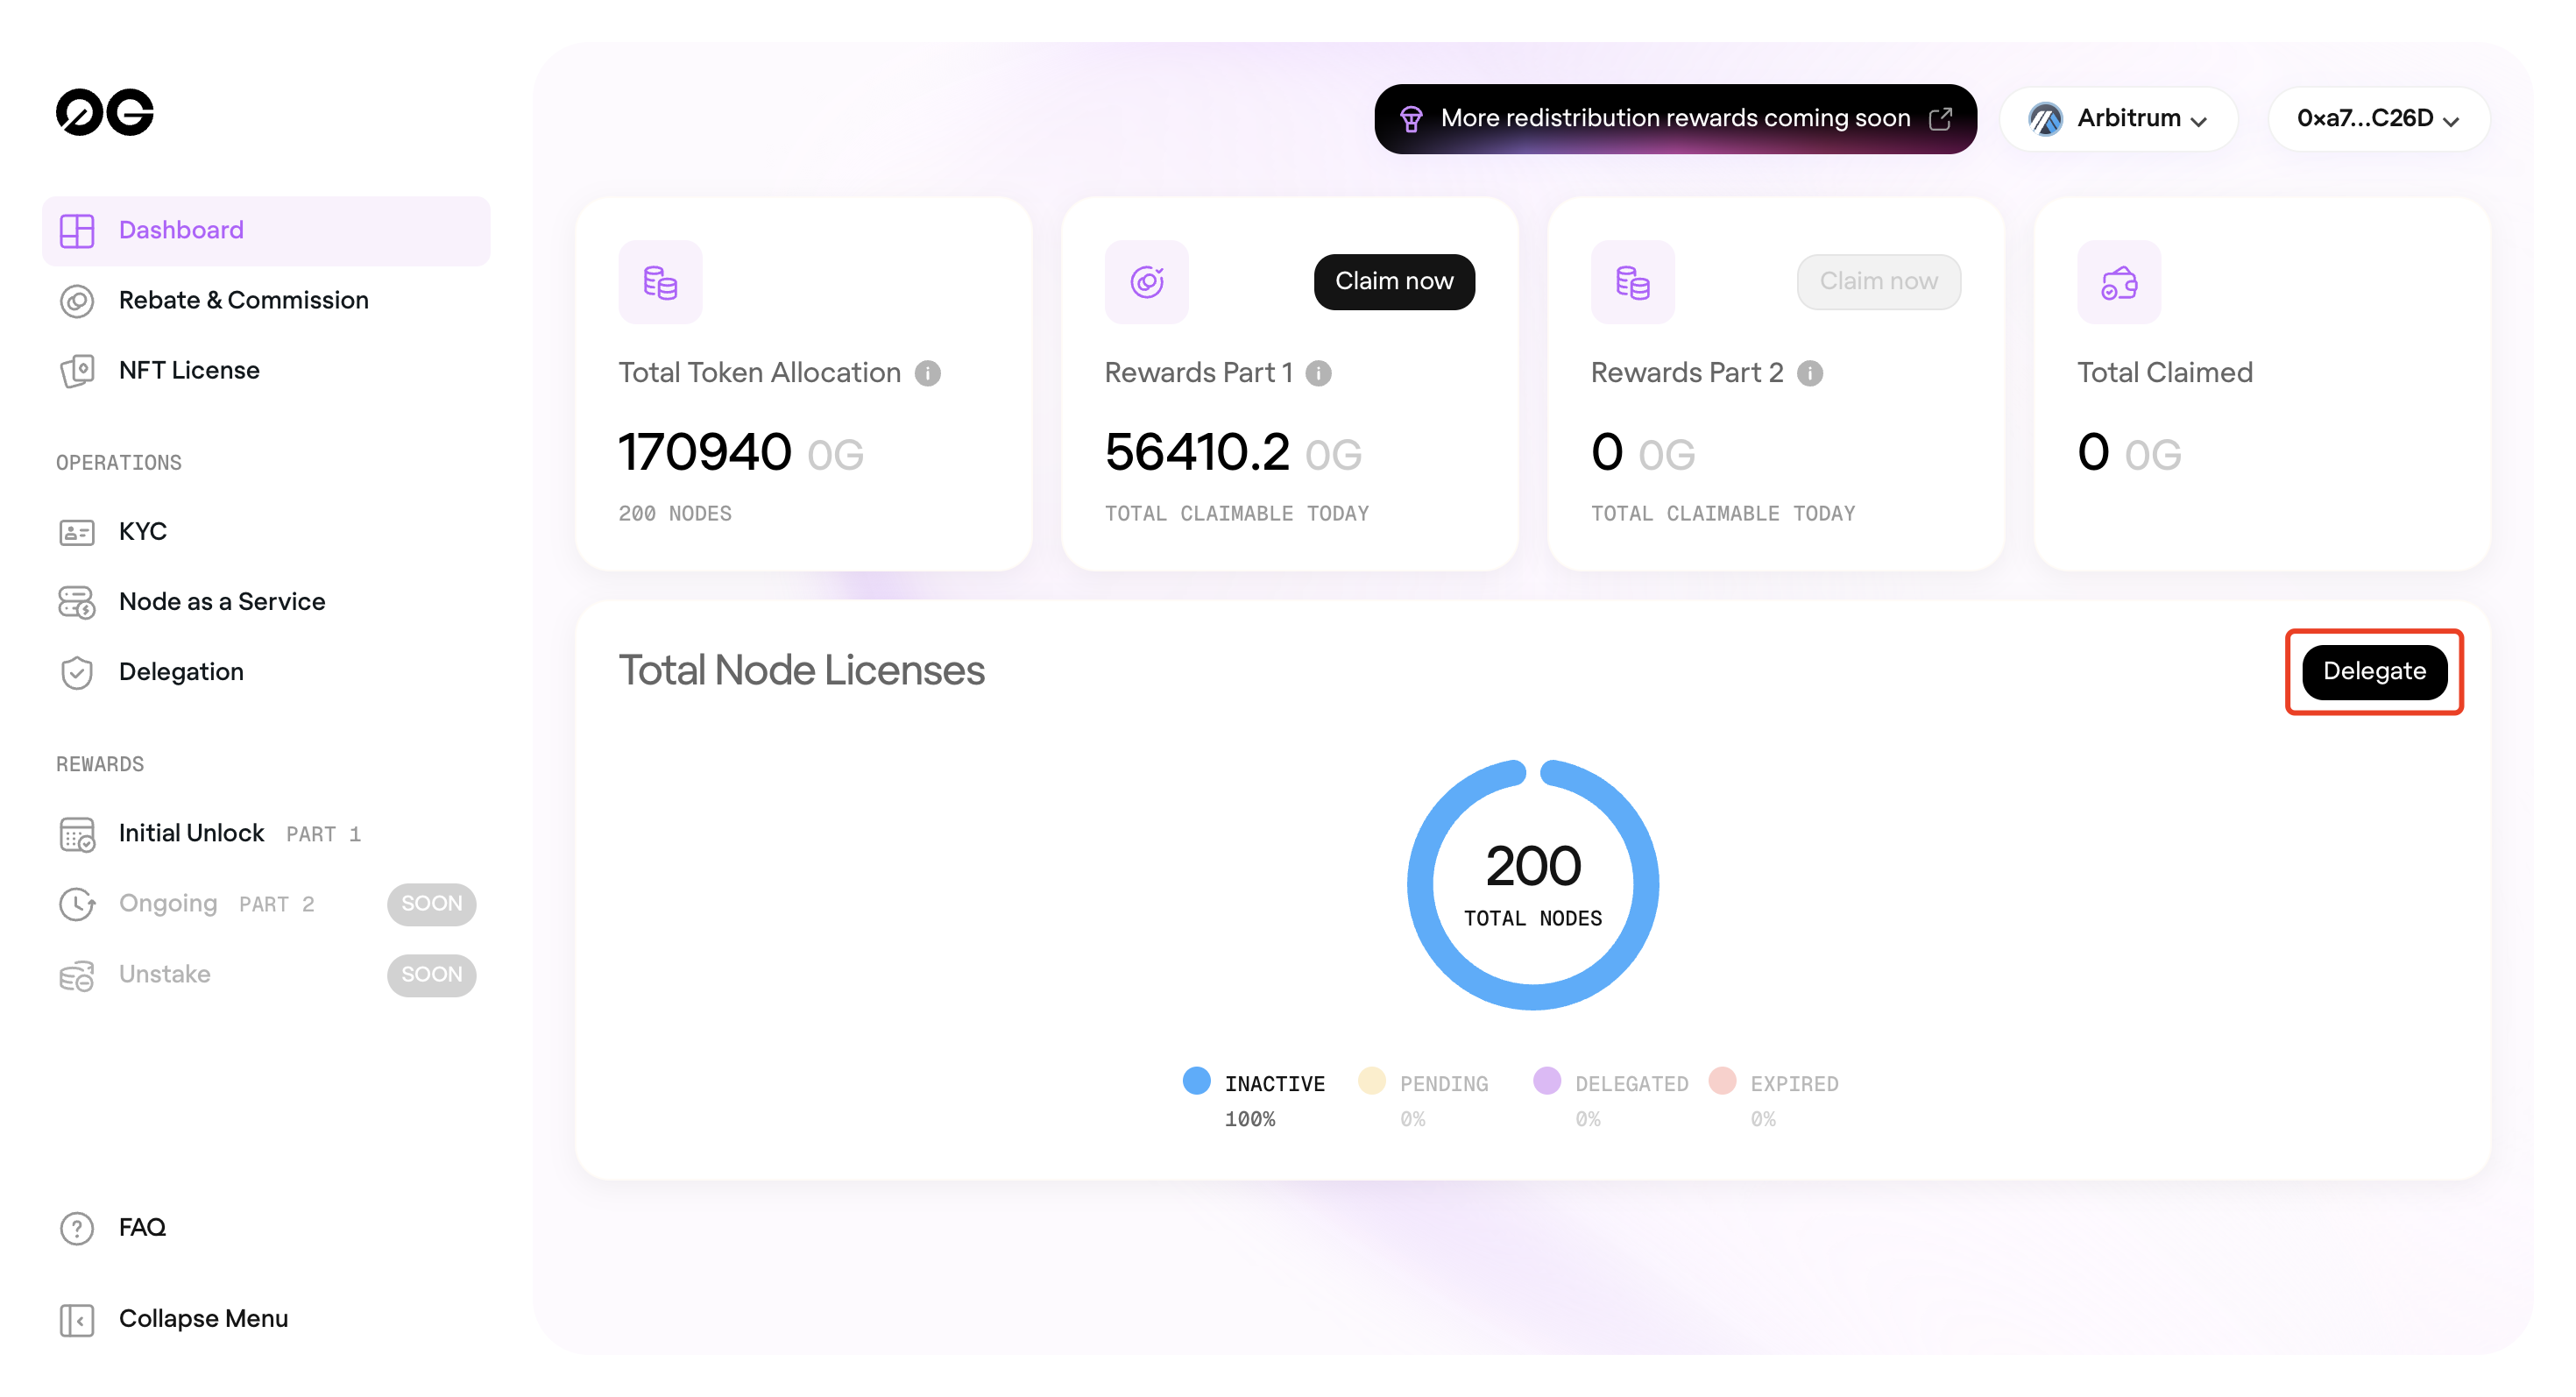
Task: Click the Node as a Service icon
Action: [x=77, y=602]
